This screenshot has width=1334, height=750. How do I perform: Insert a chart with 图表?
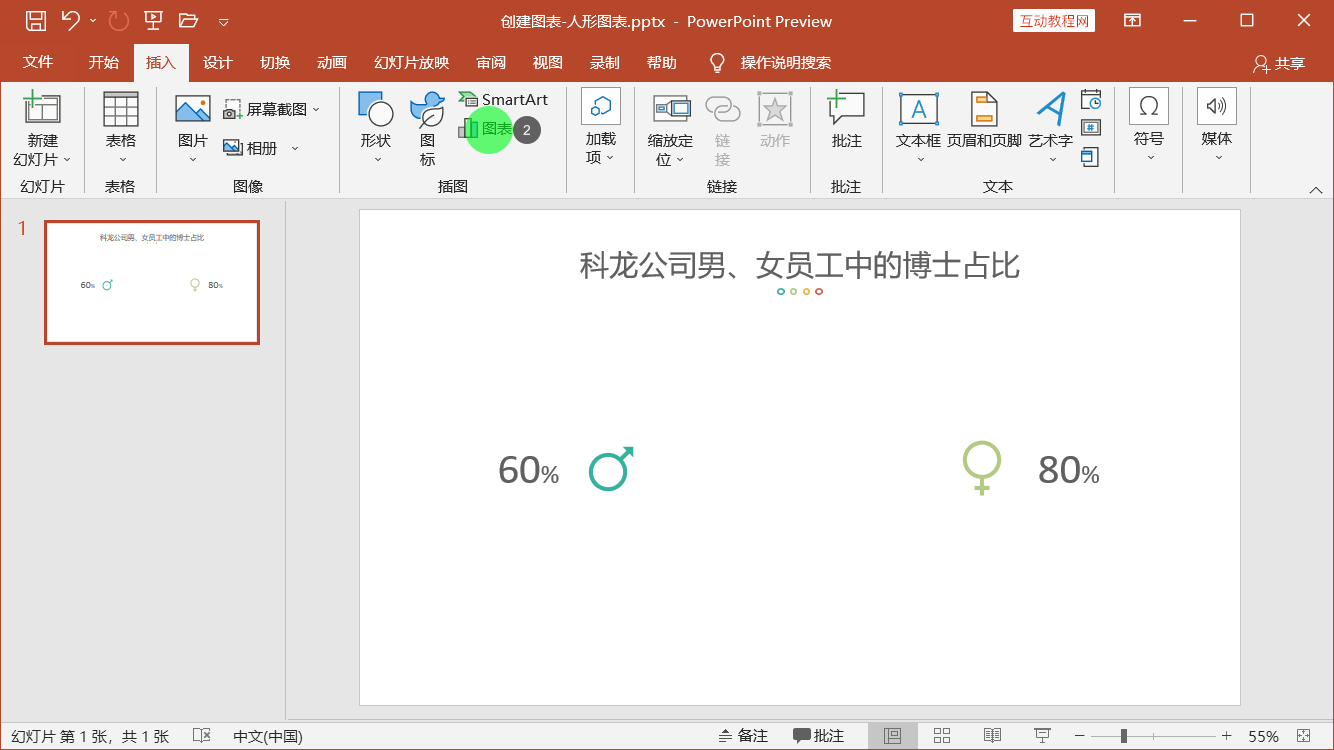point(486,129)
